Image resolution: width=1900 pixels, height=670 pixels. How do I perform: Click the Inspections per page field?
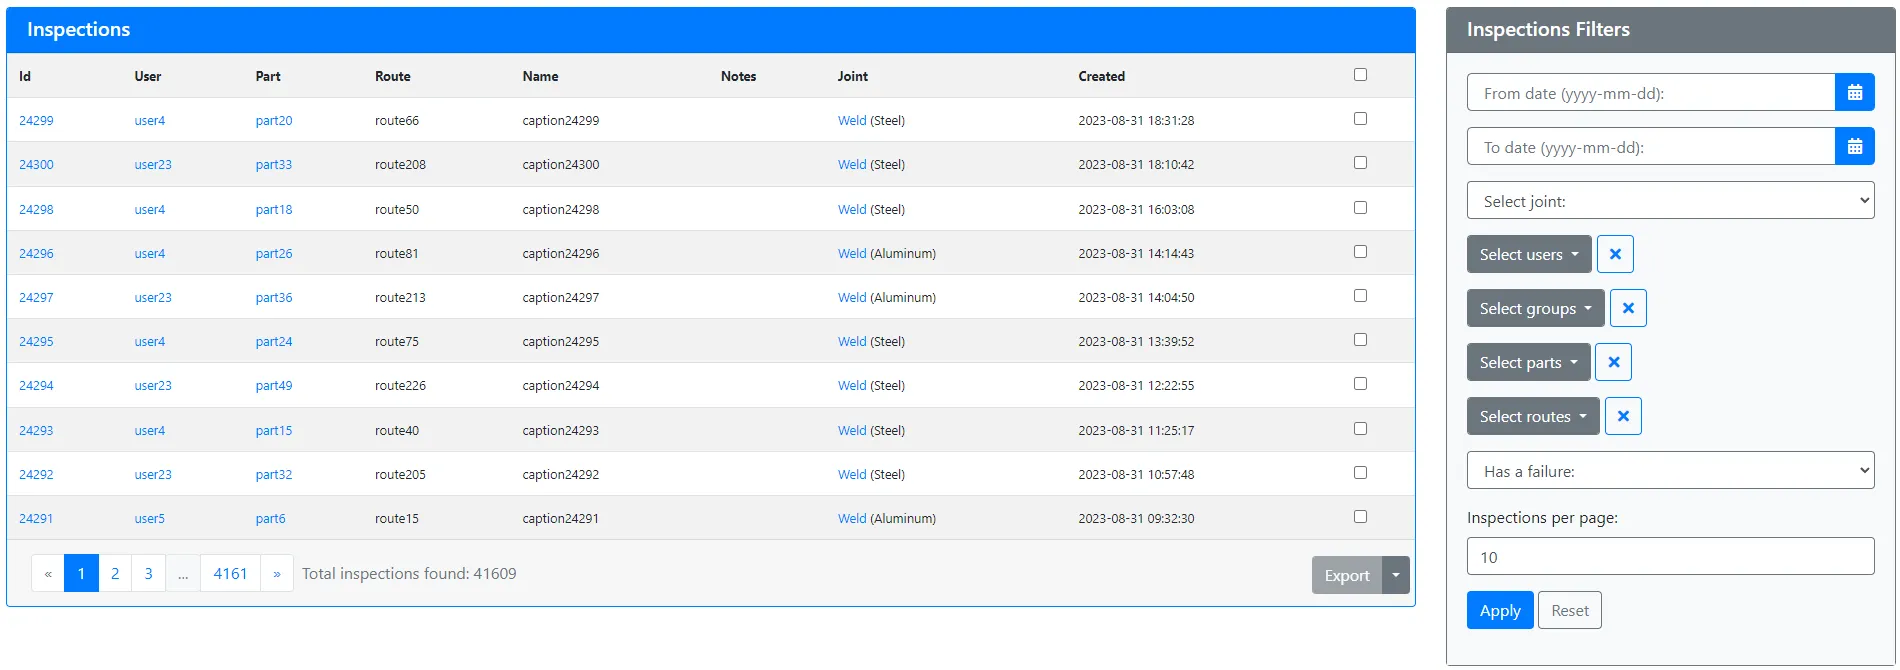pyautogui.click(x=1670, y=557)
